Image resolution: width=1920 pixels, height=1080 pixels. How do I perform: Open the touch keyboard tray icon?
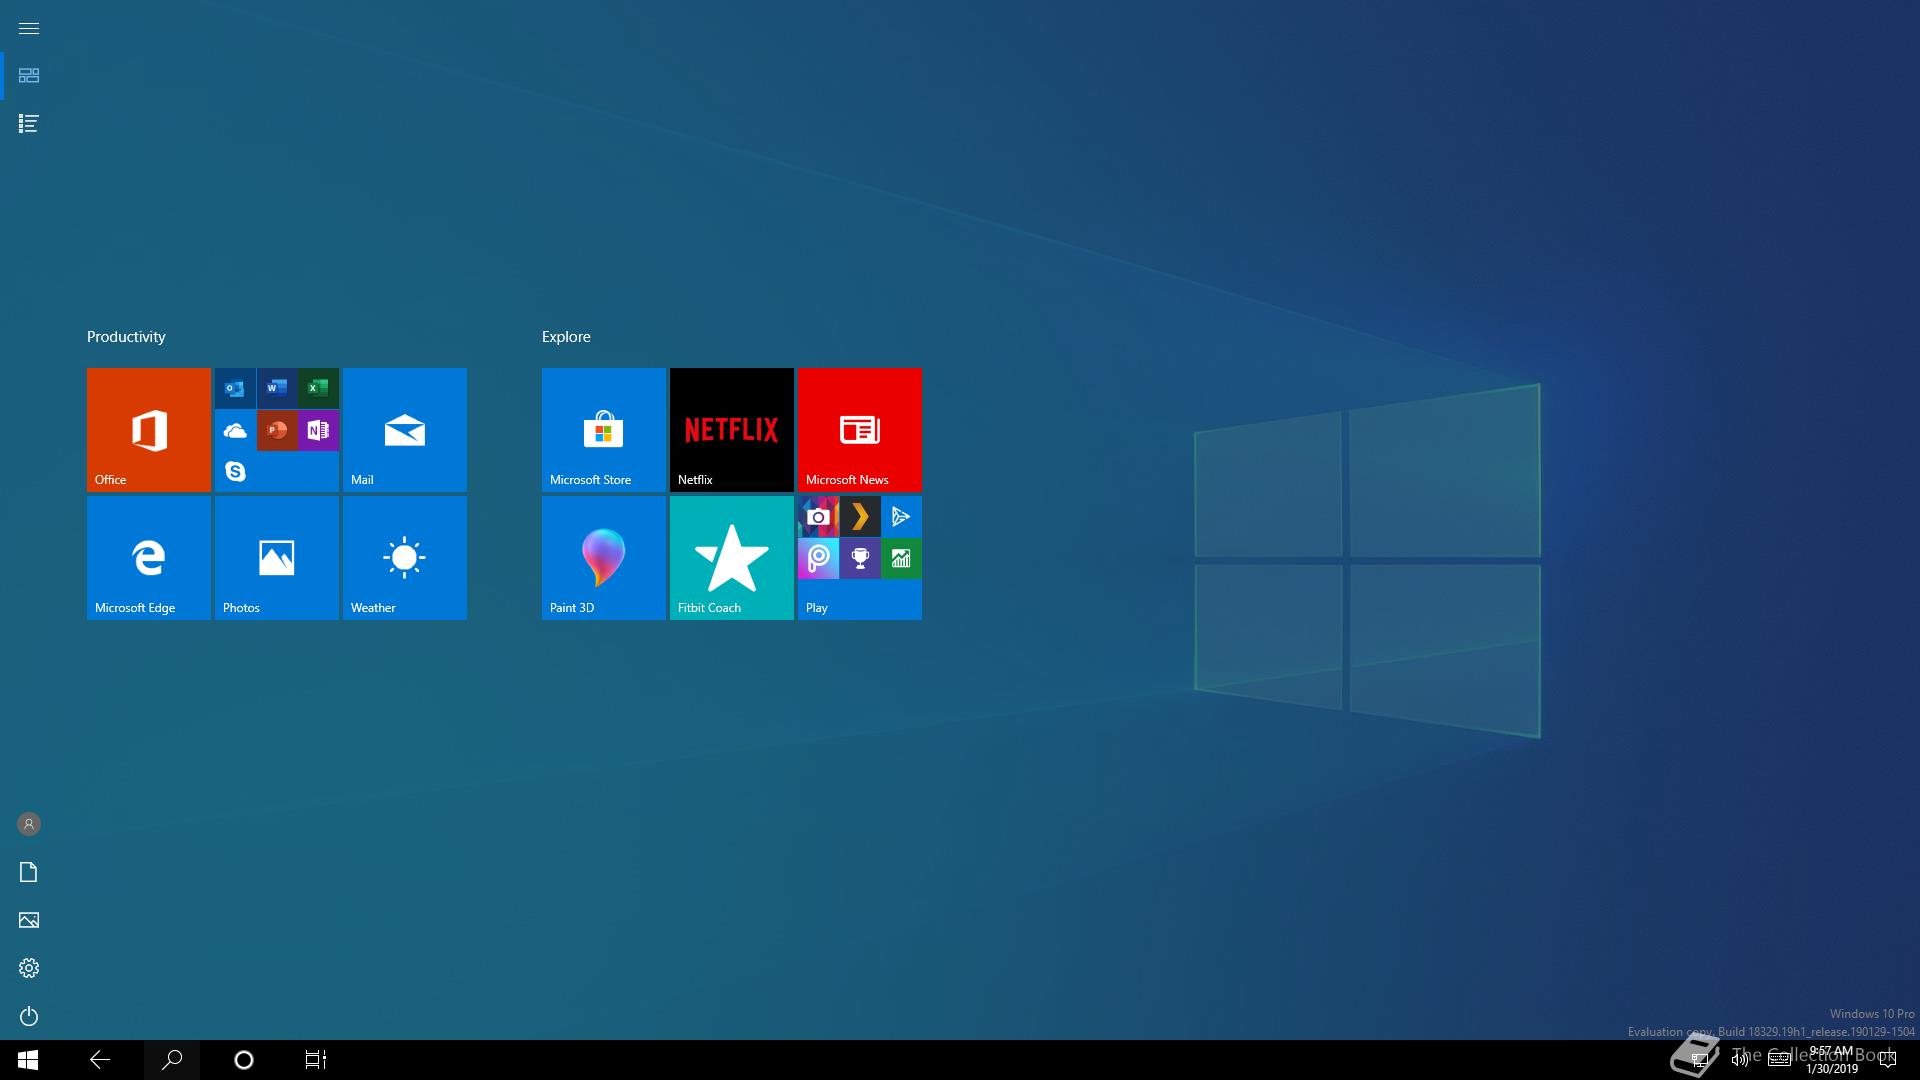[1779, 1060]
